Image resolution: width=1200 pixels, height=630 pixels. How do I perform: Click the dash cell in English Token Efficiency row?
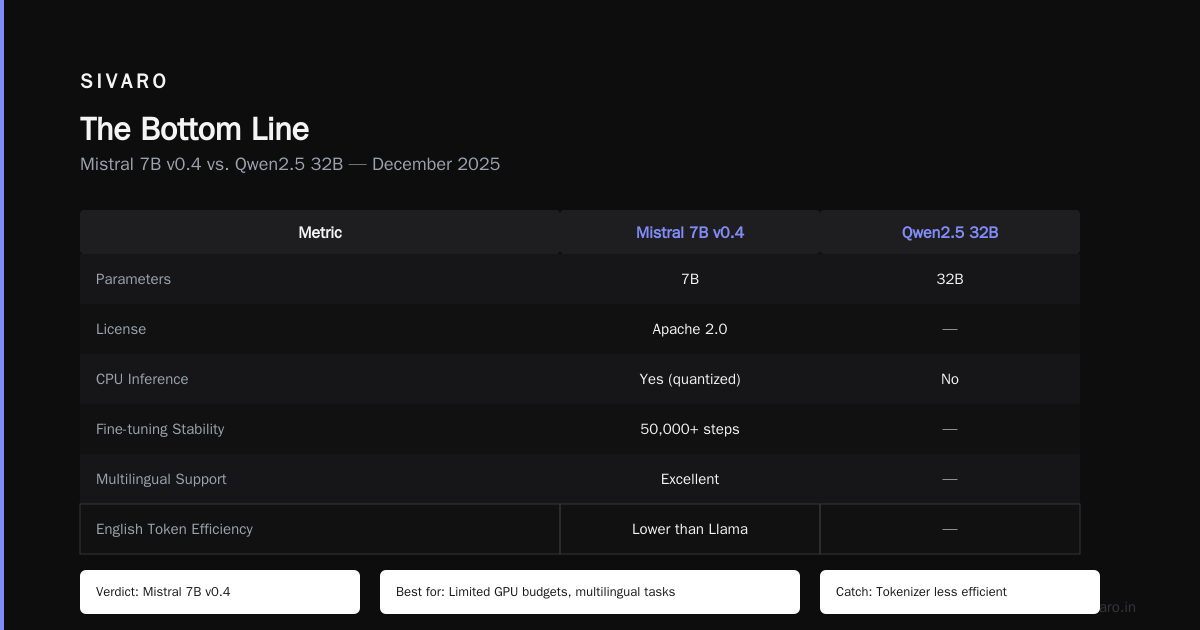pos(950,529)
